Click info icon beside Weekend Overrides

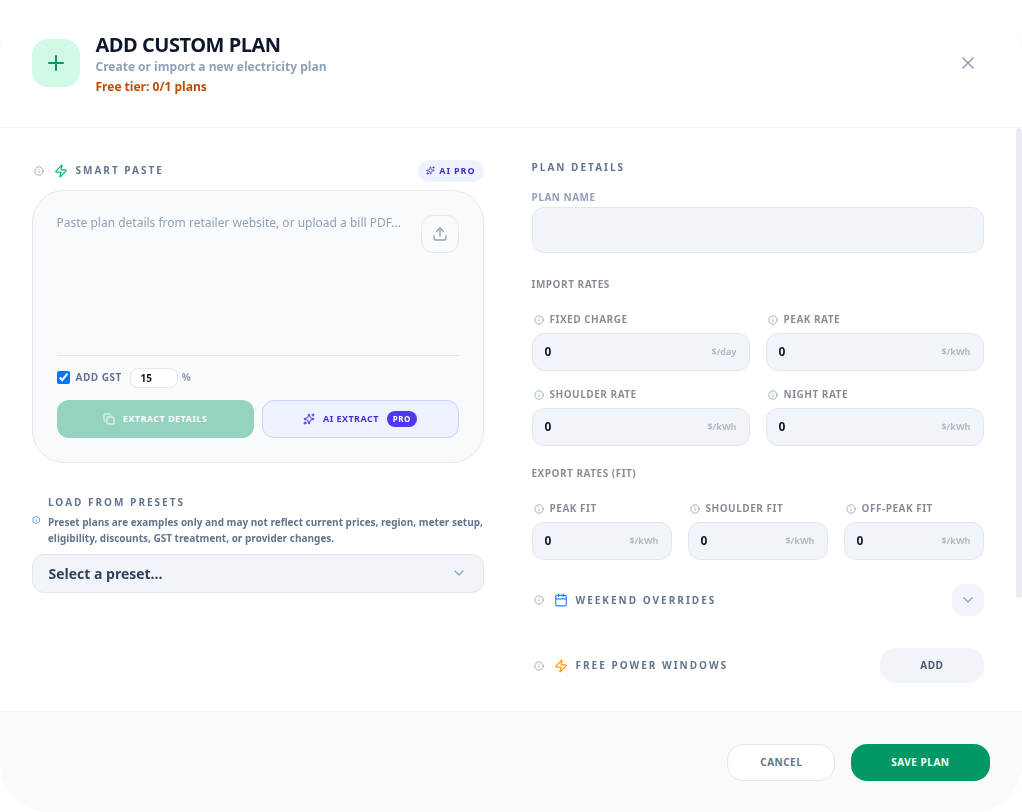539,600
